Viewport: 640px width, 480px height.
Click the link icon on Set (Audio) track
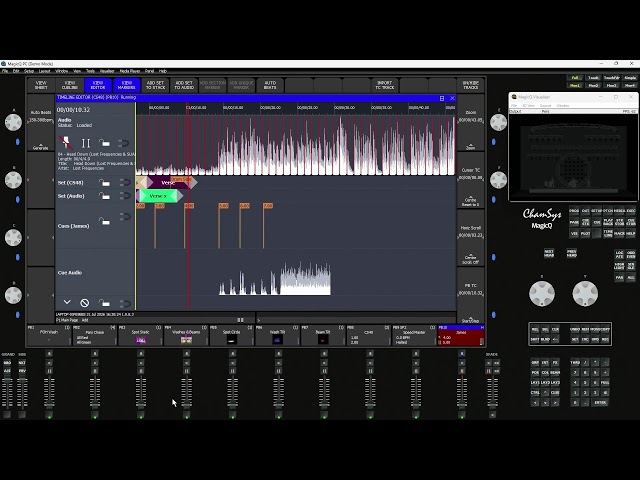coord(124,196)
